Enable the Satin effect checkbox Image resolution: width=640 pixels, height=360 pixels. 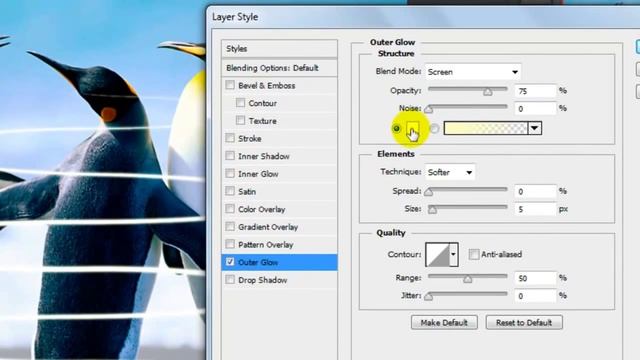(x=230, y=191)
